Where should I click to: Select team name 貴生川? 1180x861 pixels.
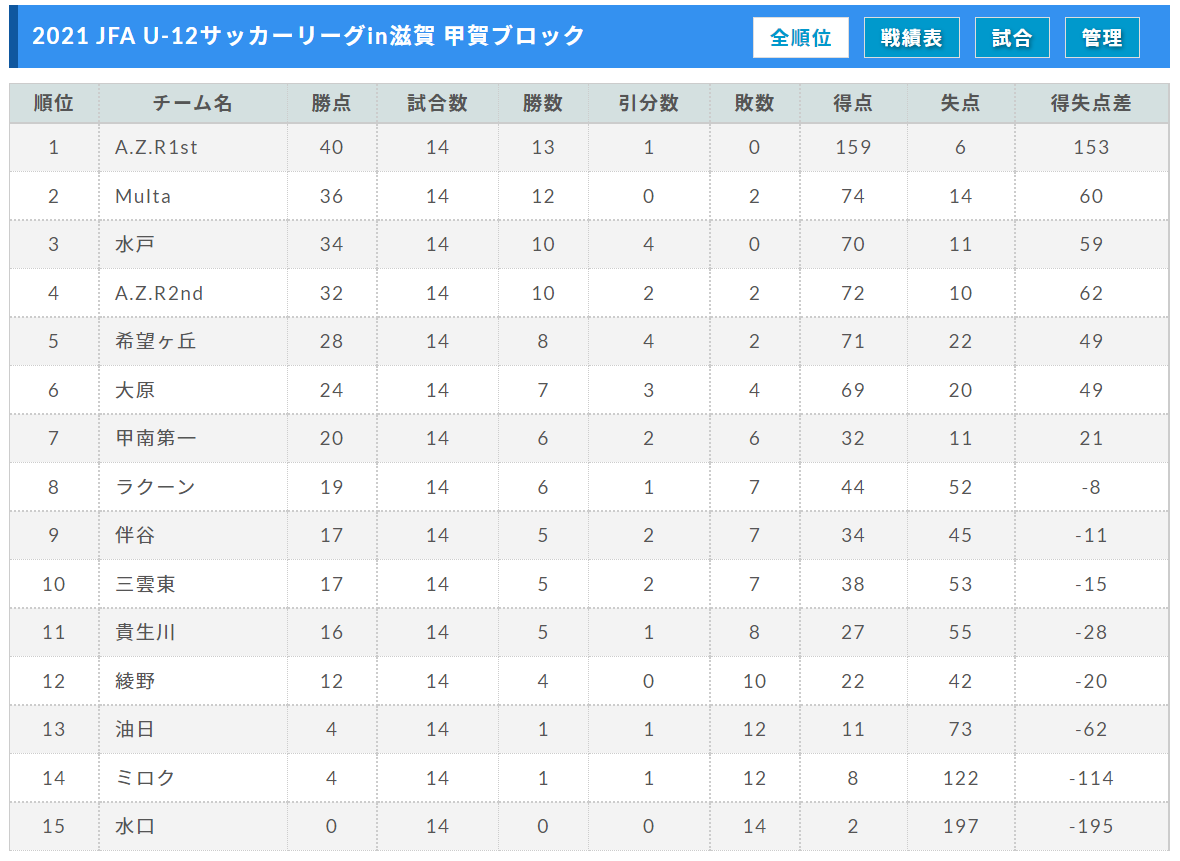coord(144,632)
